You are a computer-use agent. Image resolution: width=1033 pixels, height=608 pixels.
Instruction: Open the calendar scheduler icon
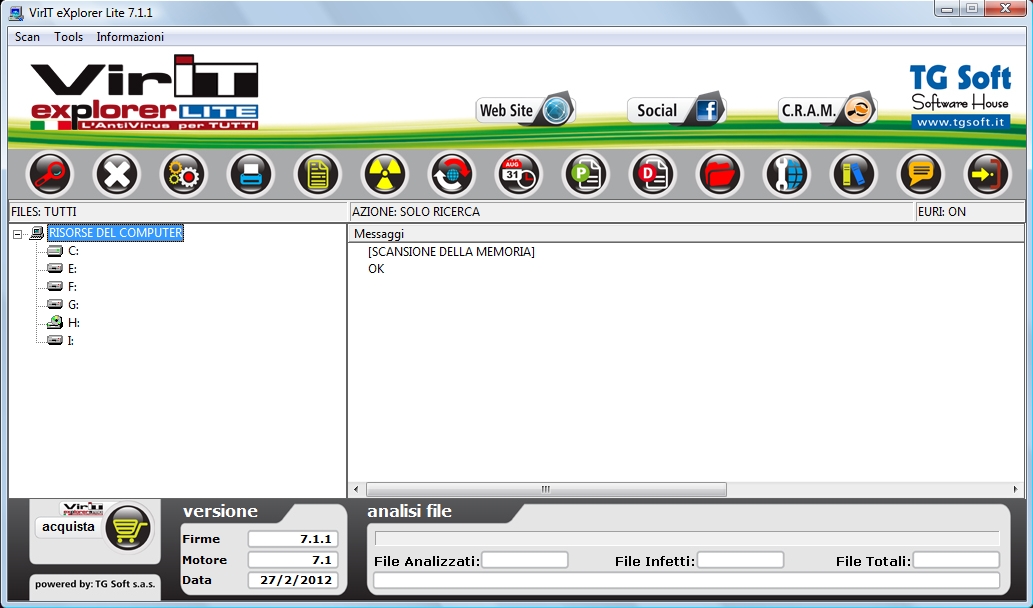click(x=518, y=175)
